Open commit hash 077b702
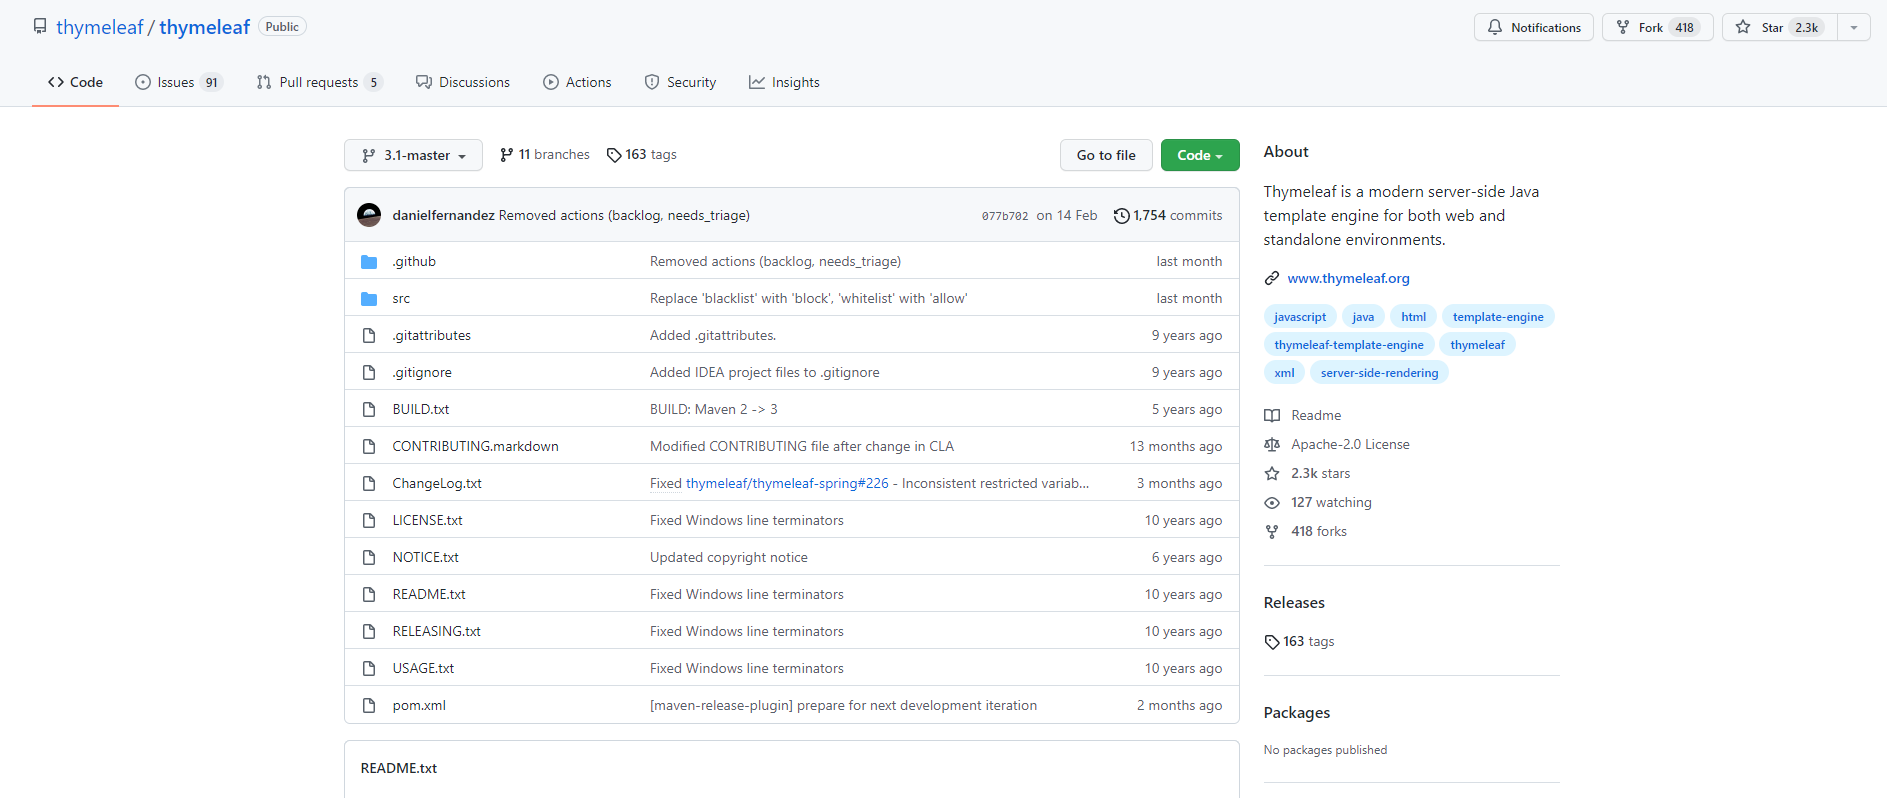This screenshot has width=1887, height=798. [1005, 216]
